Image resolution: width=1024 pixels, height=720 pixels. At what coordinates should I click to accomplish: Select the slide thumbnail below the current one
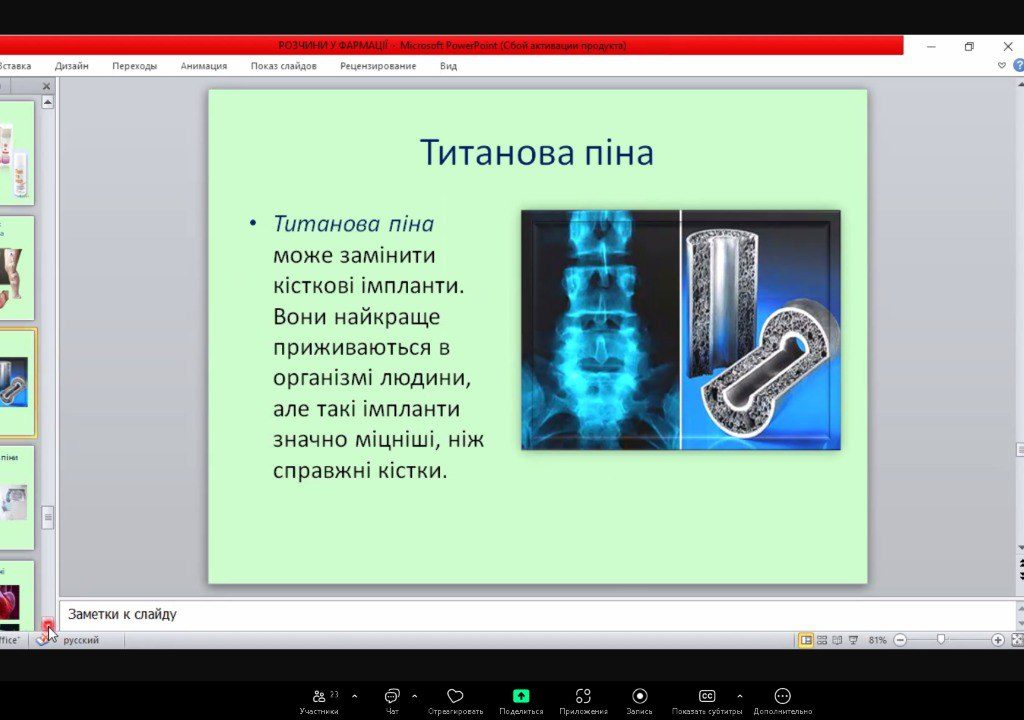(17, 498)
